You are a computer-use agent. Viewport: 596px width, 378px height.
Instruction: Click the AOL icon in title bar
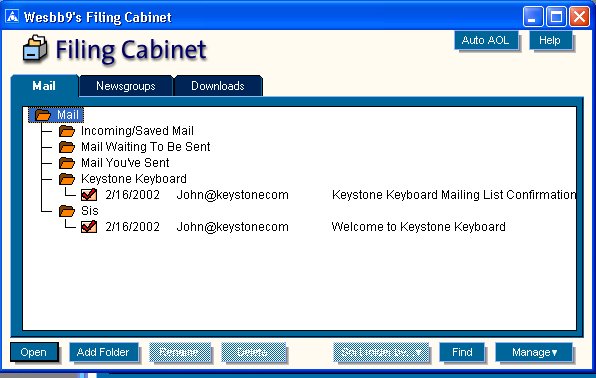tap(12, 16)
